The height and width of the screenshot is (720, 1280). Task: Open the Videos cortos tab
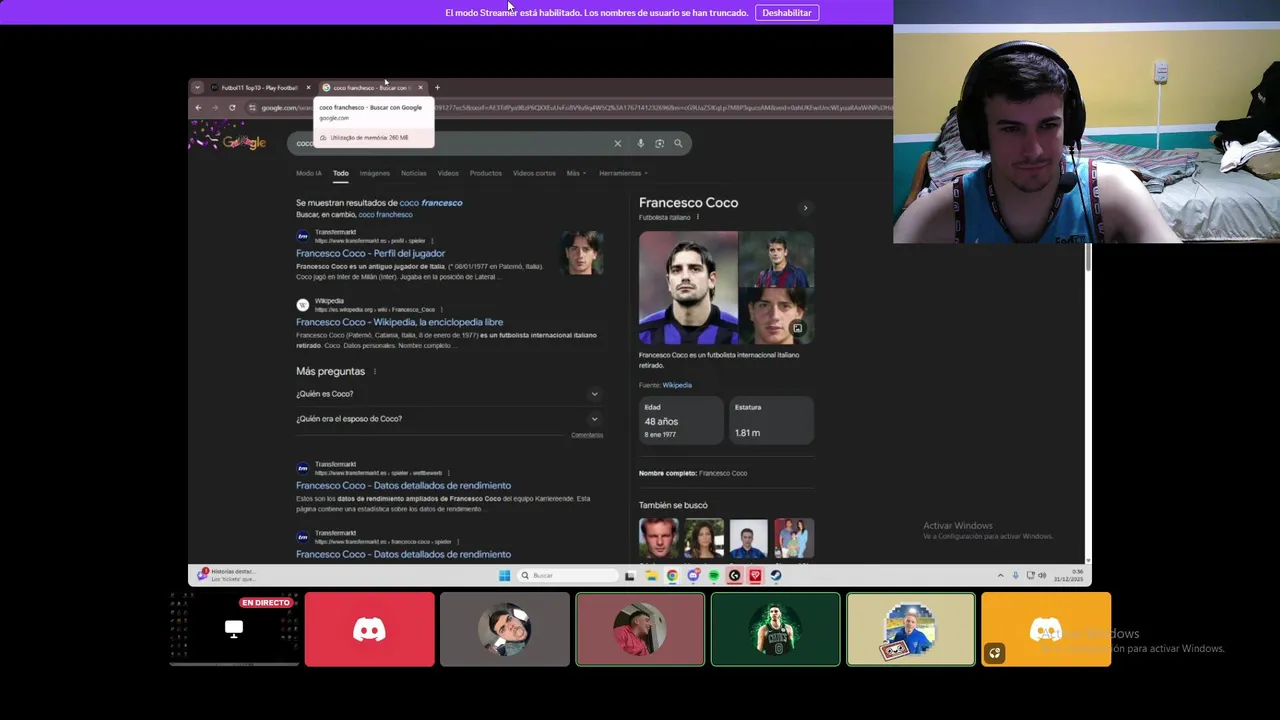click(534, 173)
